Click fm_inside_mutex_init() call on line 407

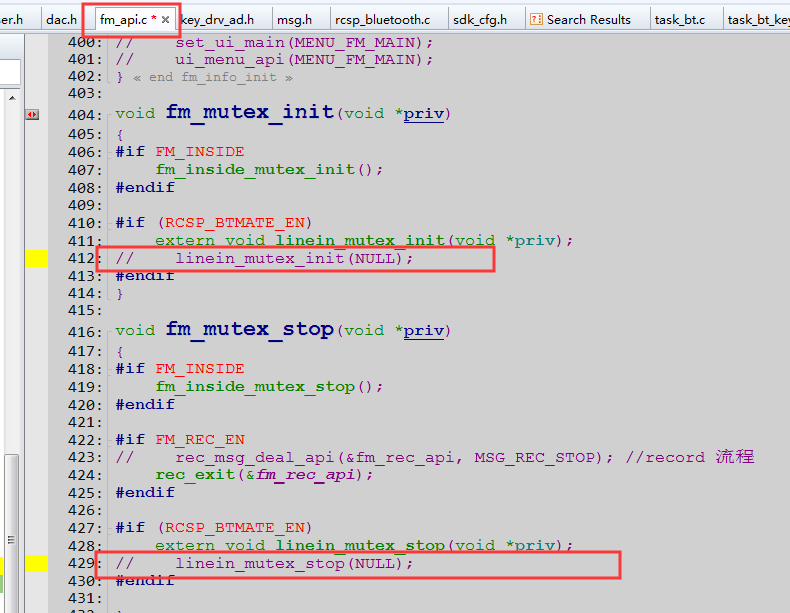click(x=269, y=170)
